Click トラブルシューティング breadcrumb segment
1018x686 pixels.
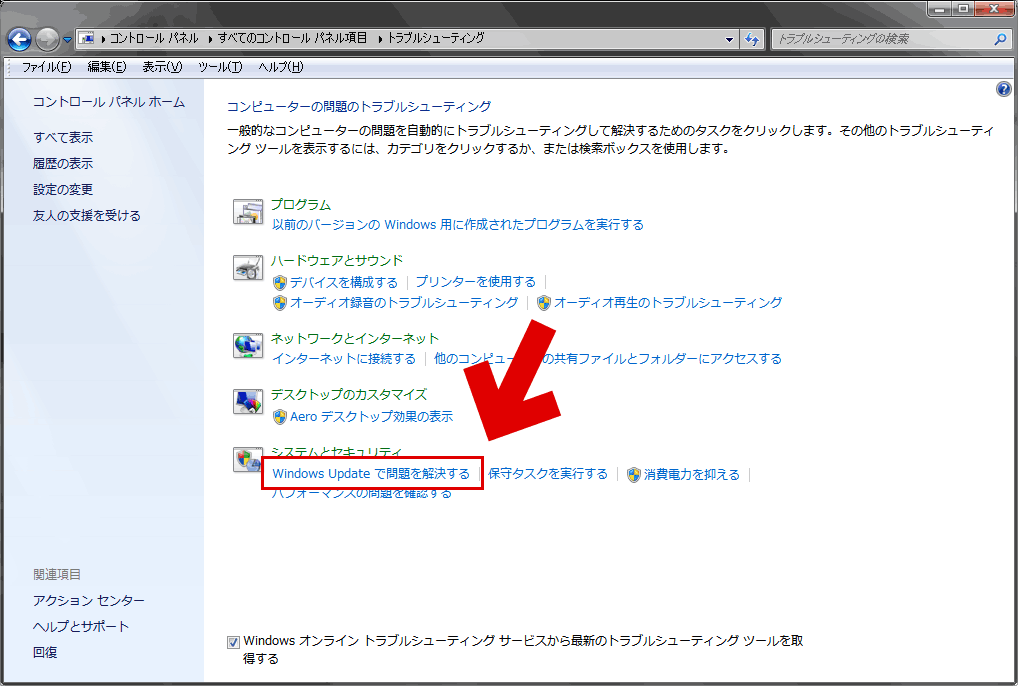[436, 38]
